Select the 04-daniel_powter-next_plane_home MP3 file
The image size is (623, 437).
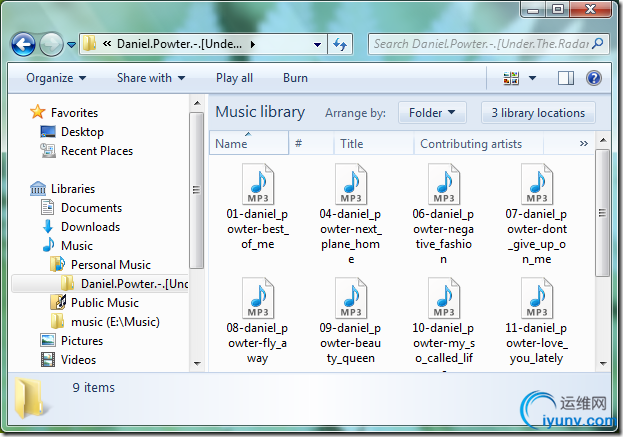click(351, 214)
